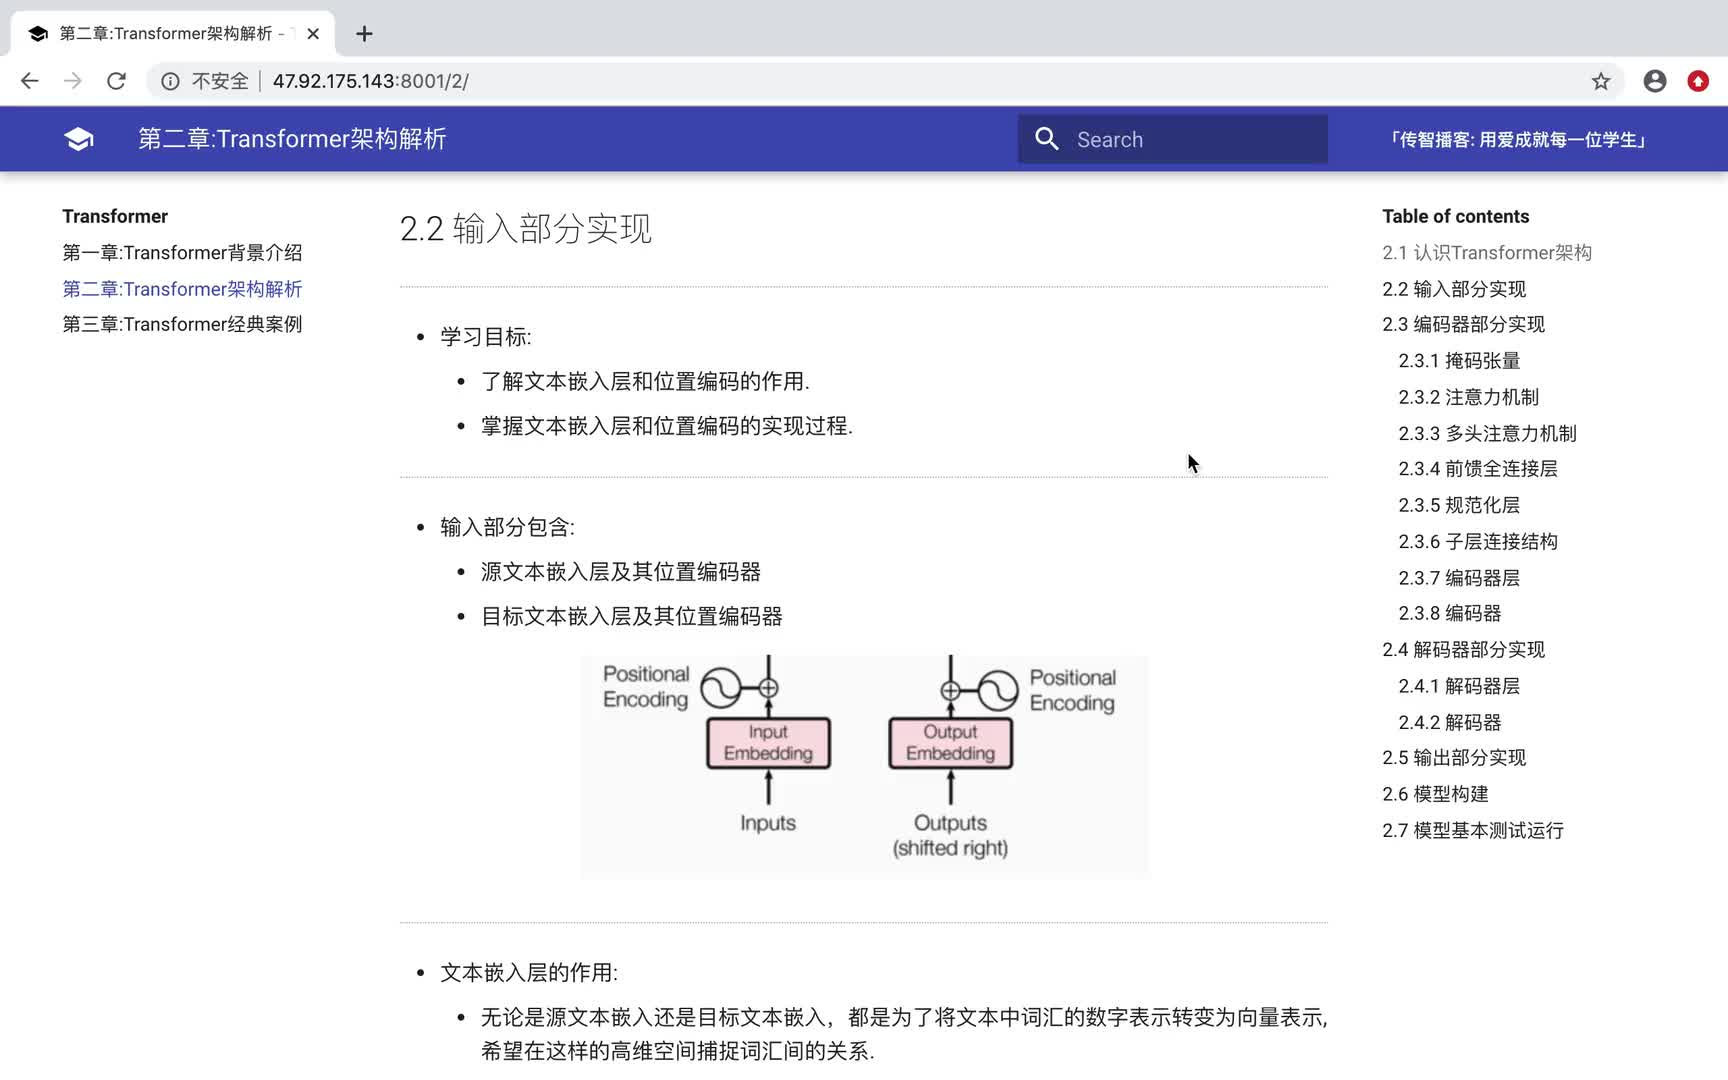Click the Transformer sidebar title
Image resolution: width=1728 pixels, height=1080 pixels.
(x=115, y=216)
